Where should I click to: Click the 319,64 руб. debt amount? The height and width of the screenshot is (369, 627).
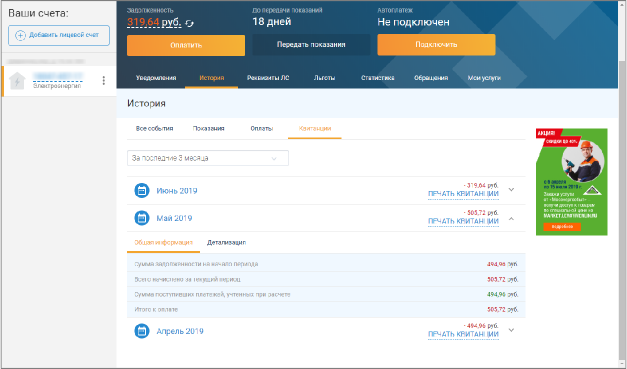[x=154, y=22]
